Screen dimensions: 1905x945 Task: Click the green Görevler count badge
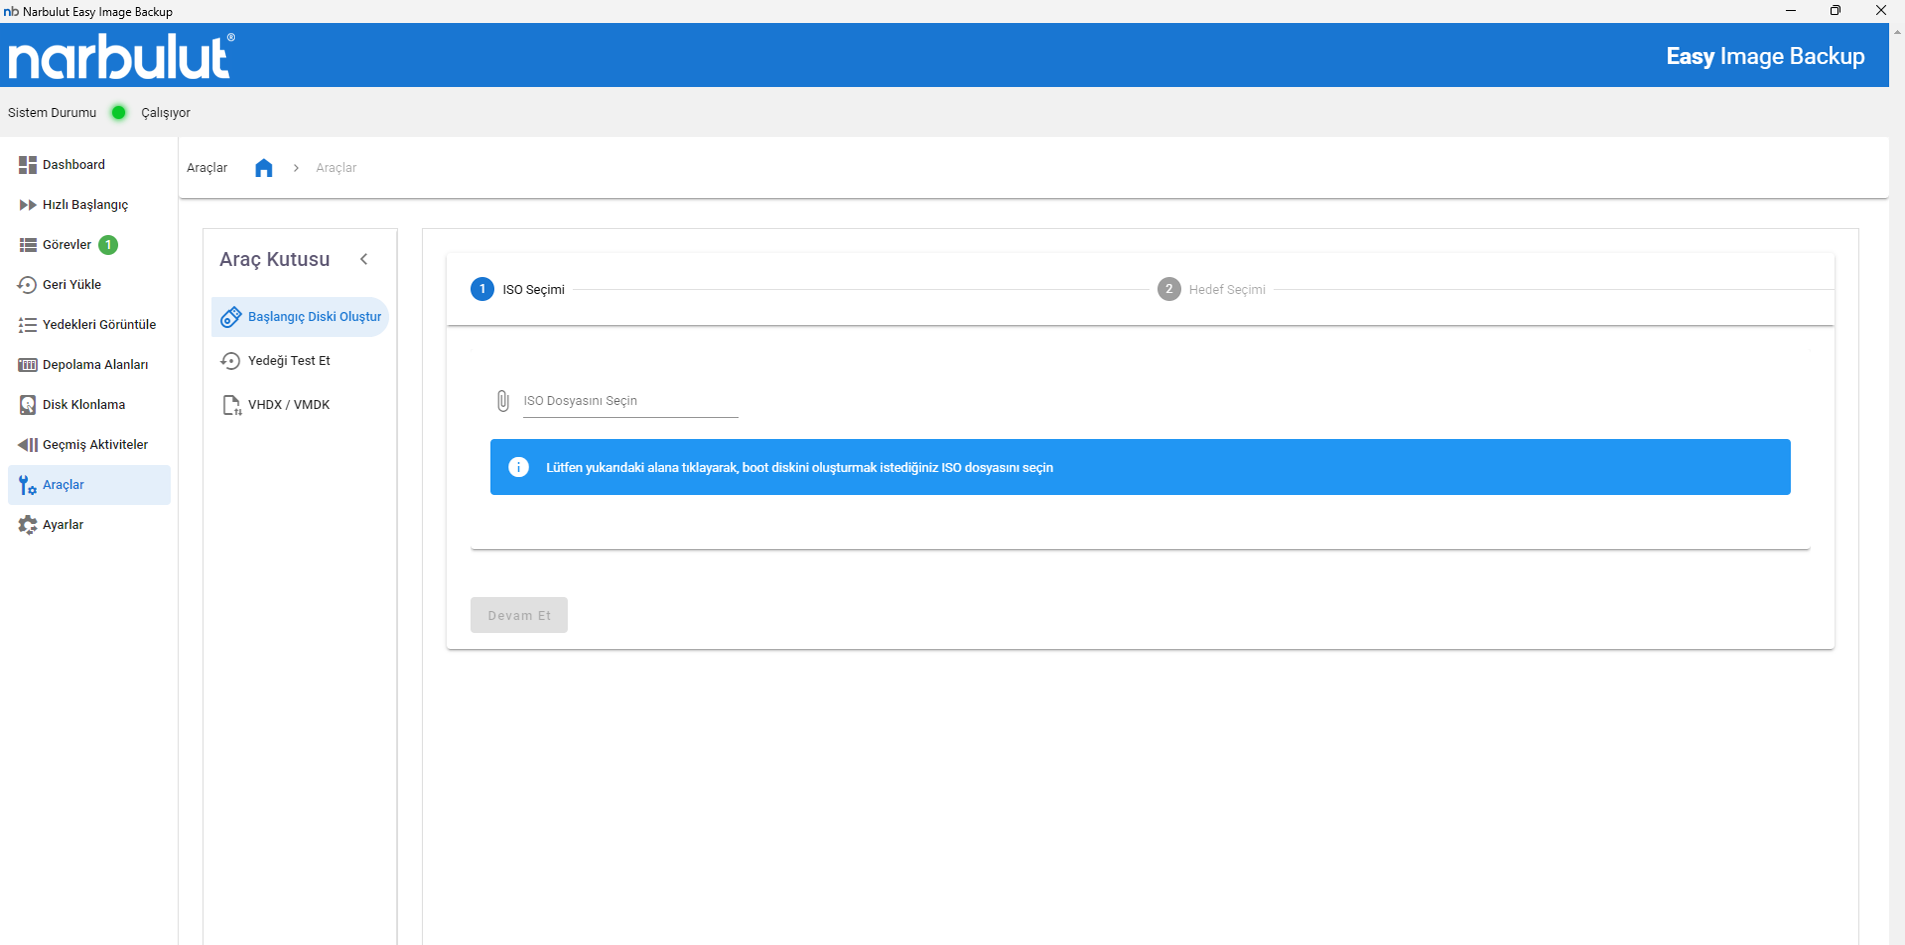(x=108, y=245)
